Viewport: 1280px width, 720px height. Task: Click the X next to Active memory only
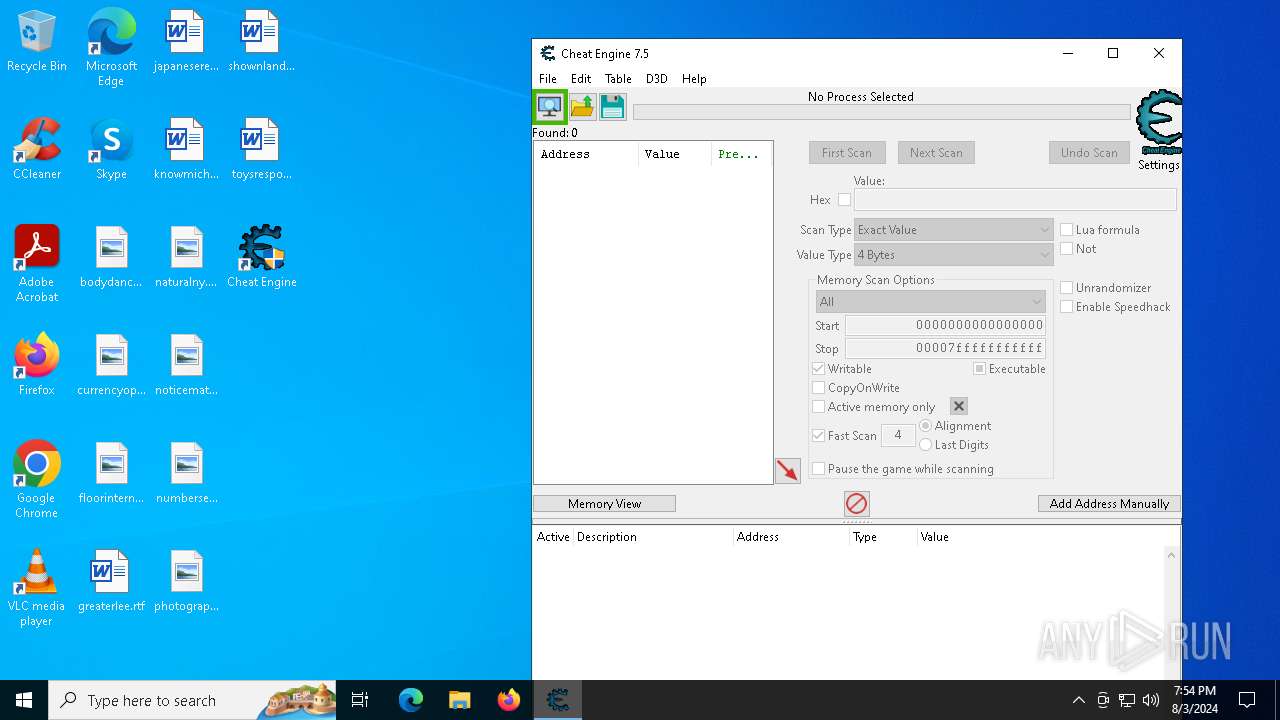[958, 406]
